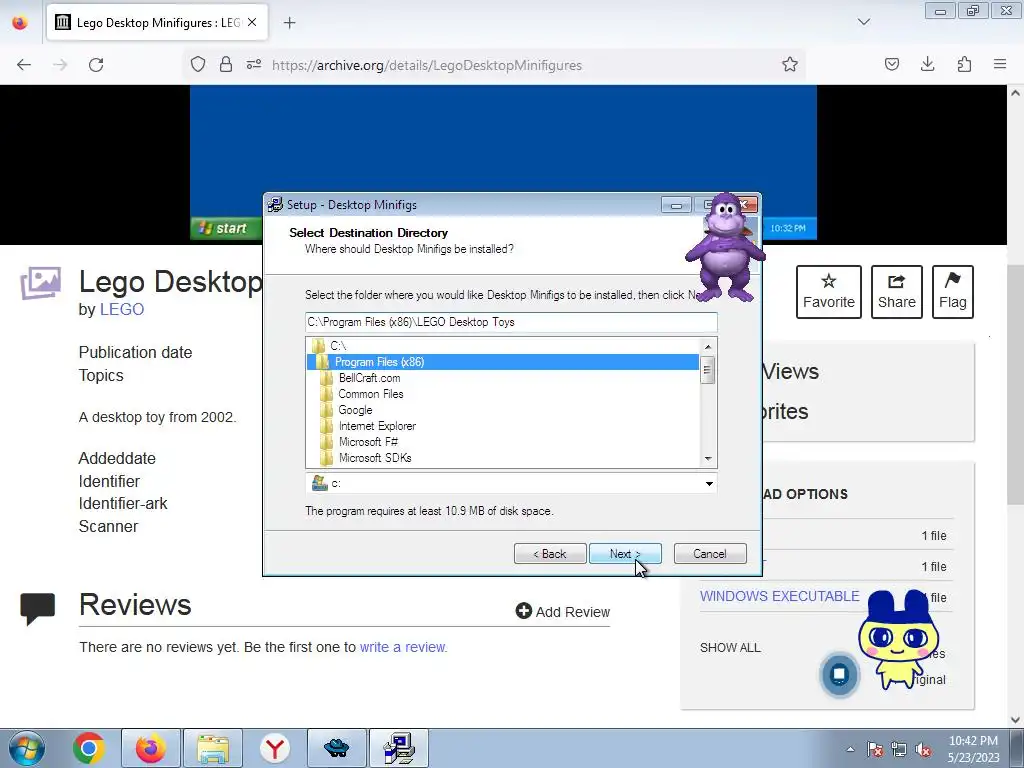The height and width of the screenshot is (768, 1024).
Task: Click the Next button in Setup
Action: coord(625,554)
